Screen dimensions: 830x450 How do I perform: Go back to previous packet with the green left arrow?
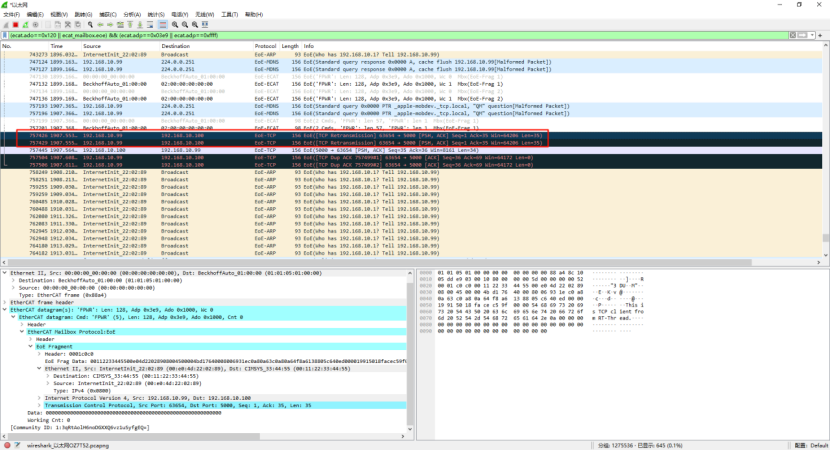click(x=100, y=24)
